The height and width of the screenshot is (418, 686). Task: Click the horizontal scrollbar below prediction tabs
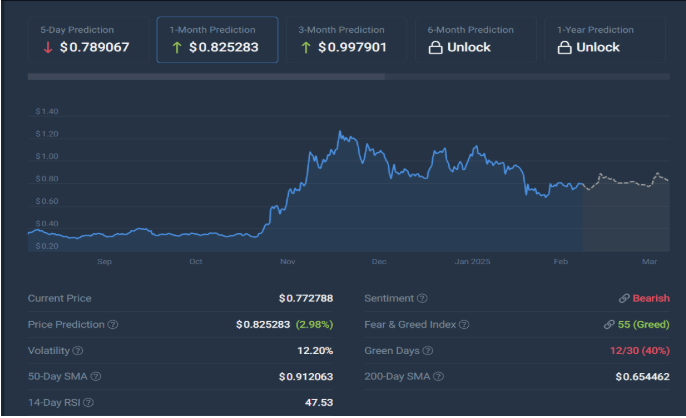point(206,76)
